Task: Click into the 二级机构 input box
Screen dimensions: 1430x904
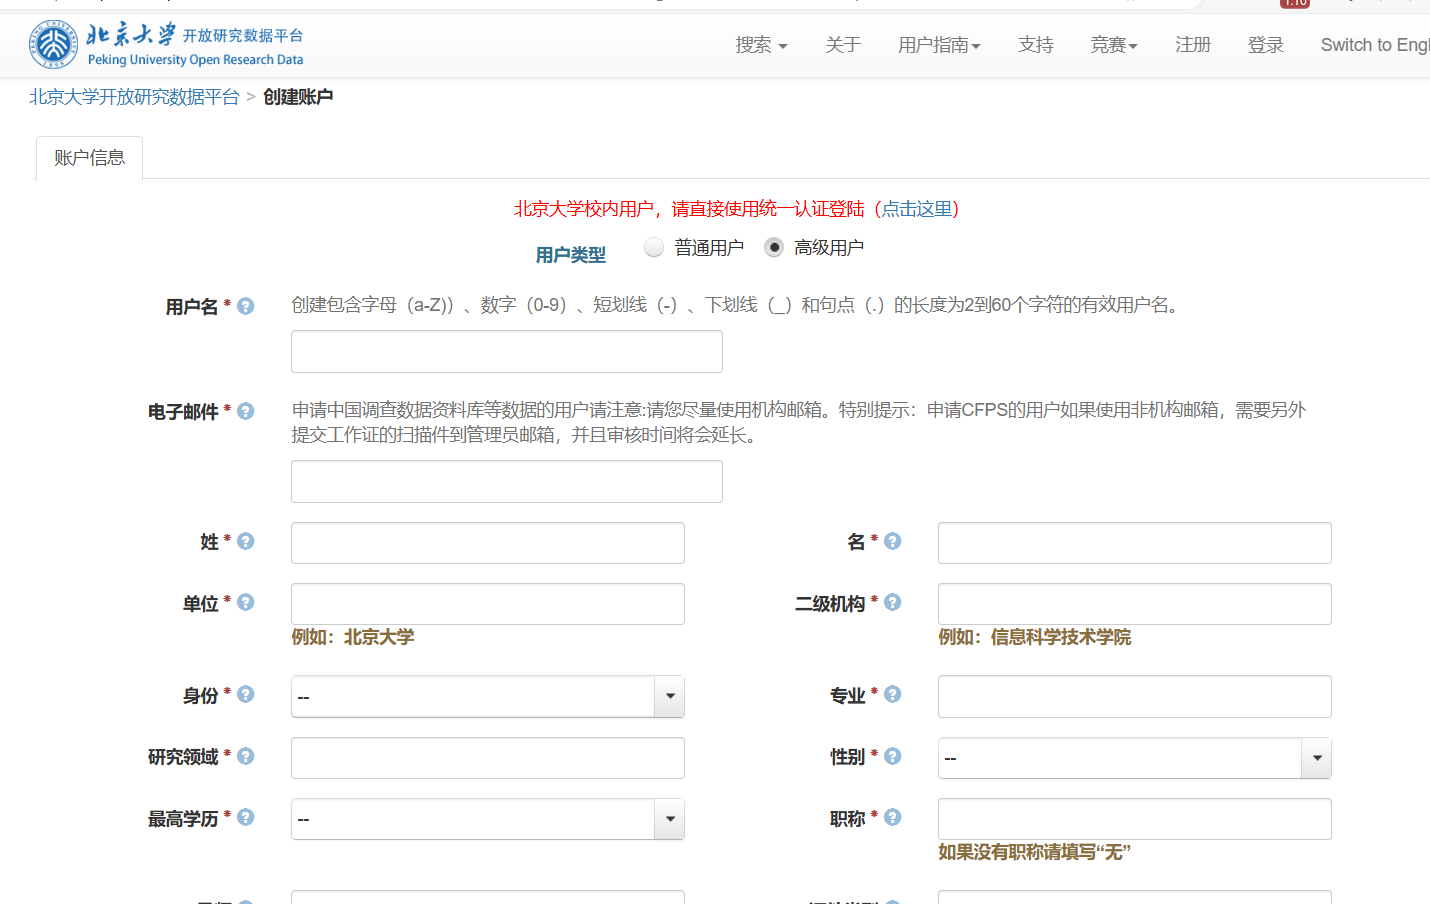Action: 1134,604
